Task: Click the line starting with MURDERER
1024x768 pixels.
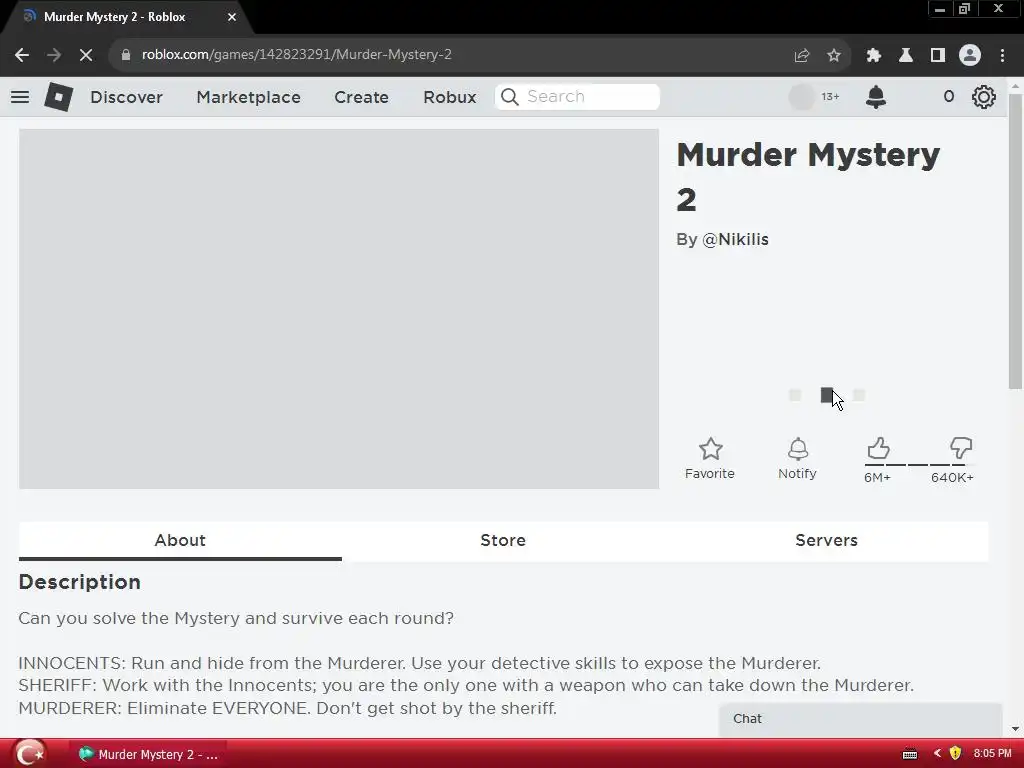Action: tap(287, 709)
